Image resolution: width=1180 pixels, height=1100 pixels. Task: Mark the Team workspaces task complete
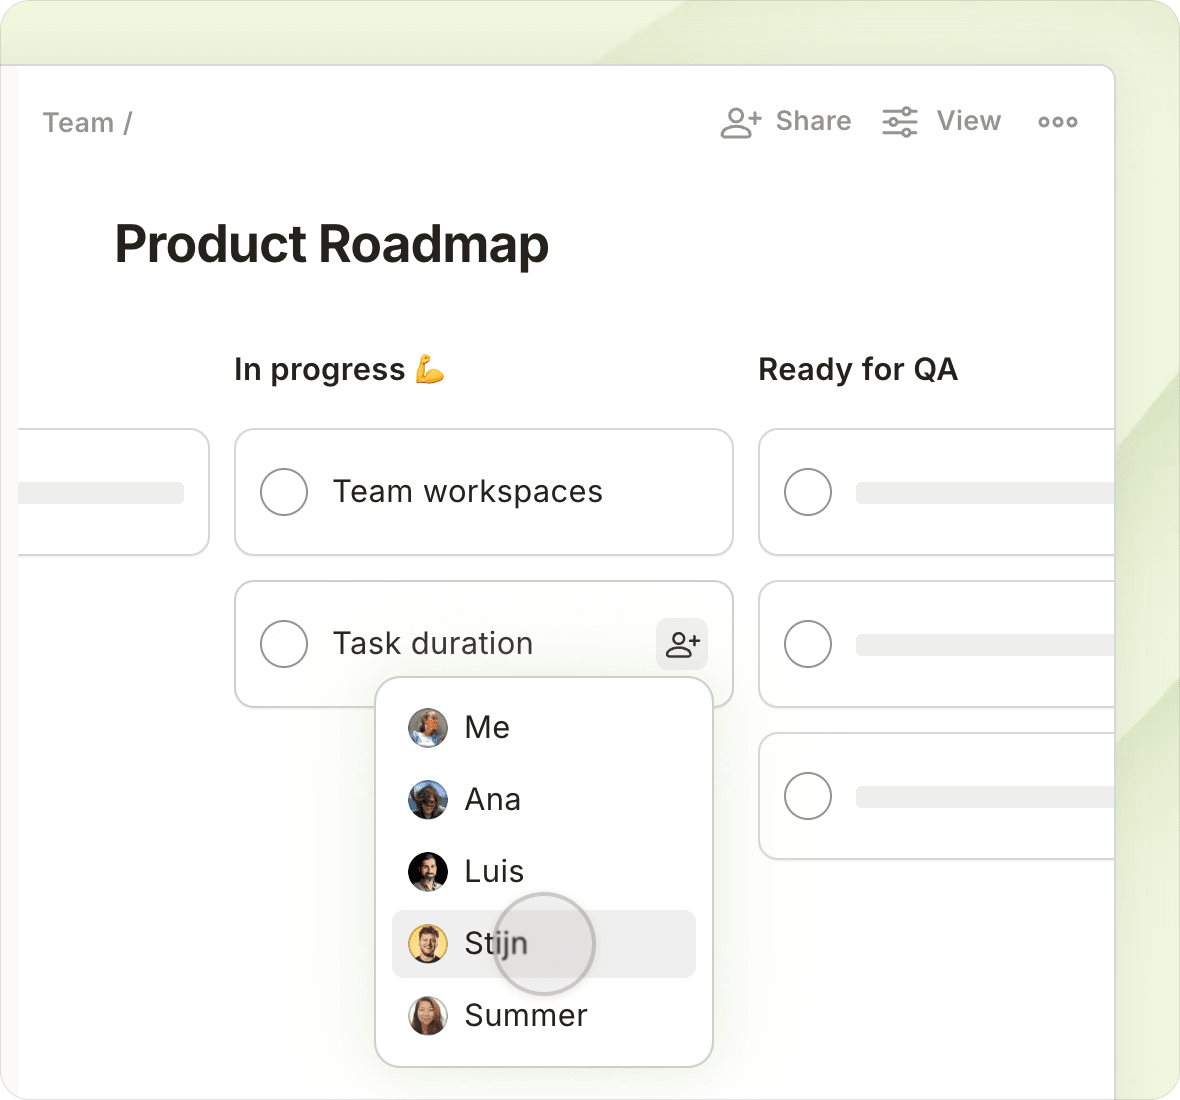click(x=283, y=492)
